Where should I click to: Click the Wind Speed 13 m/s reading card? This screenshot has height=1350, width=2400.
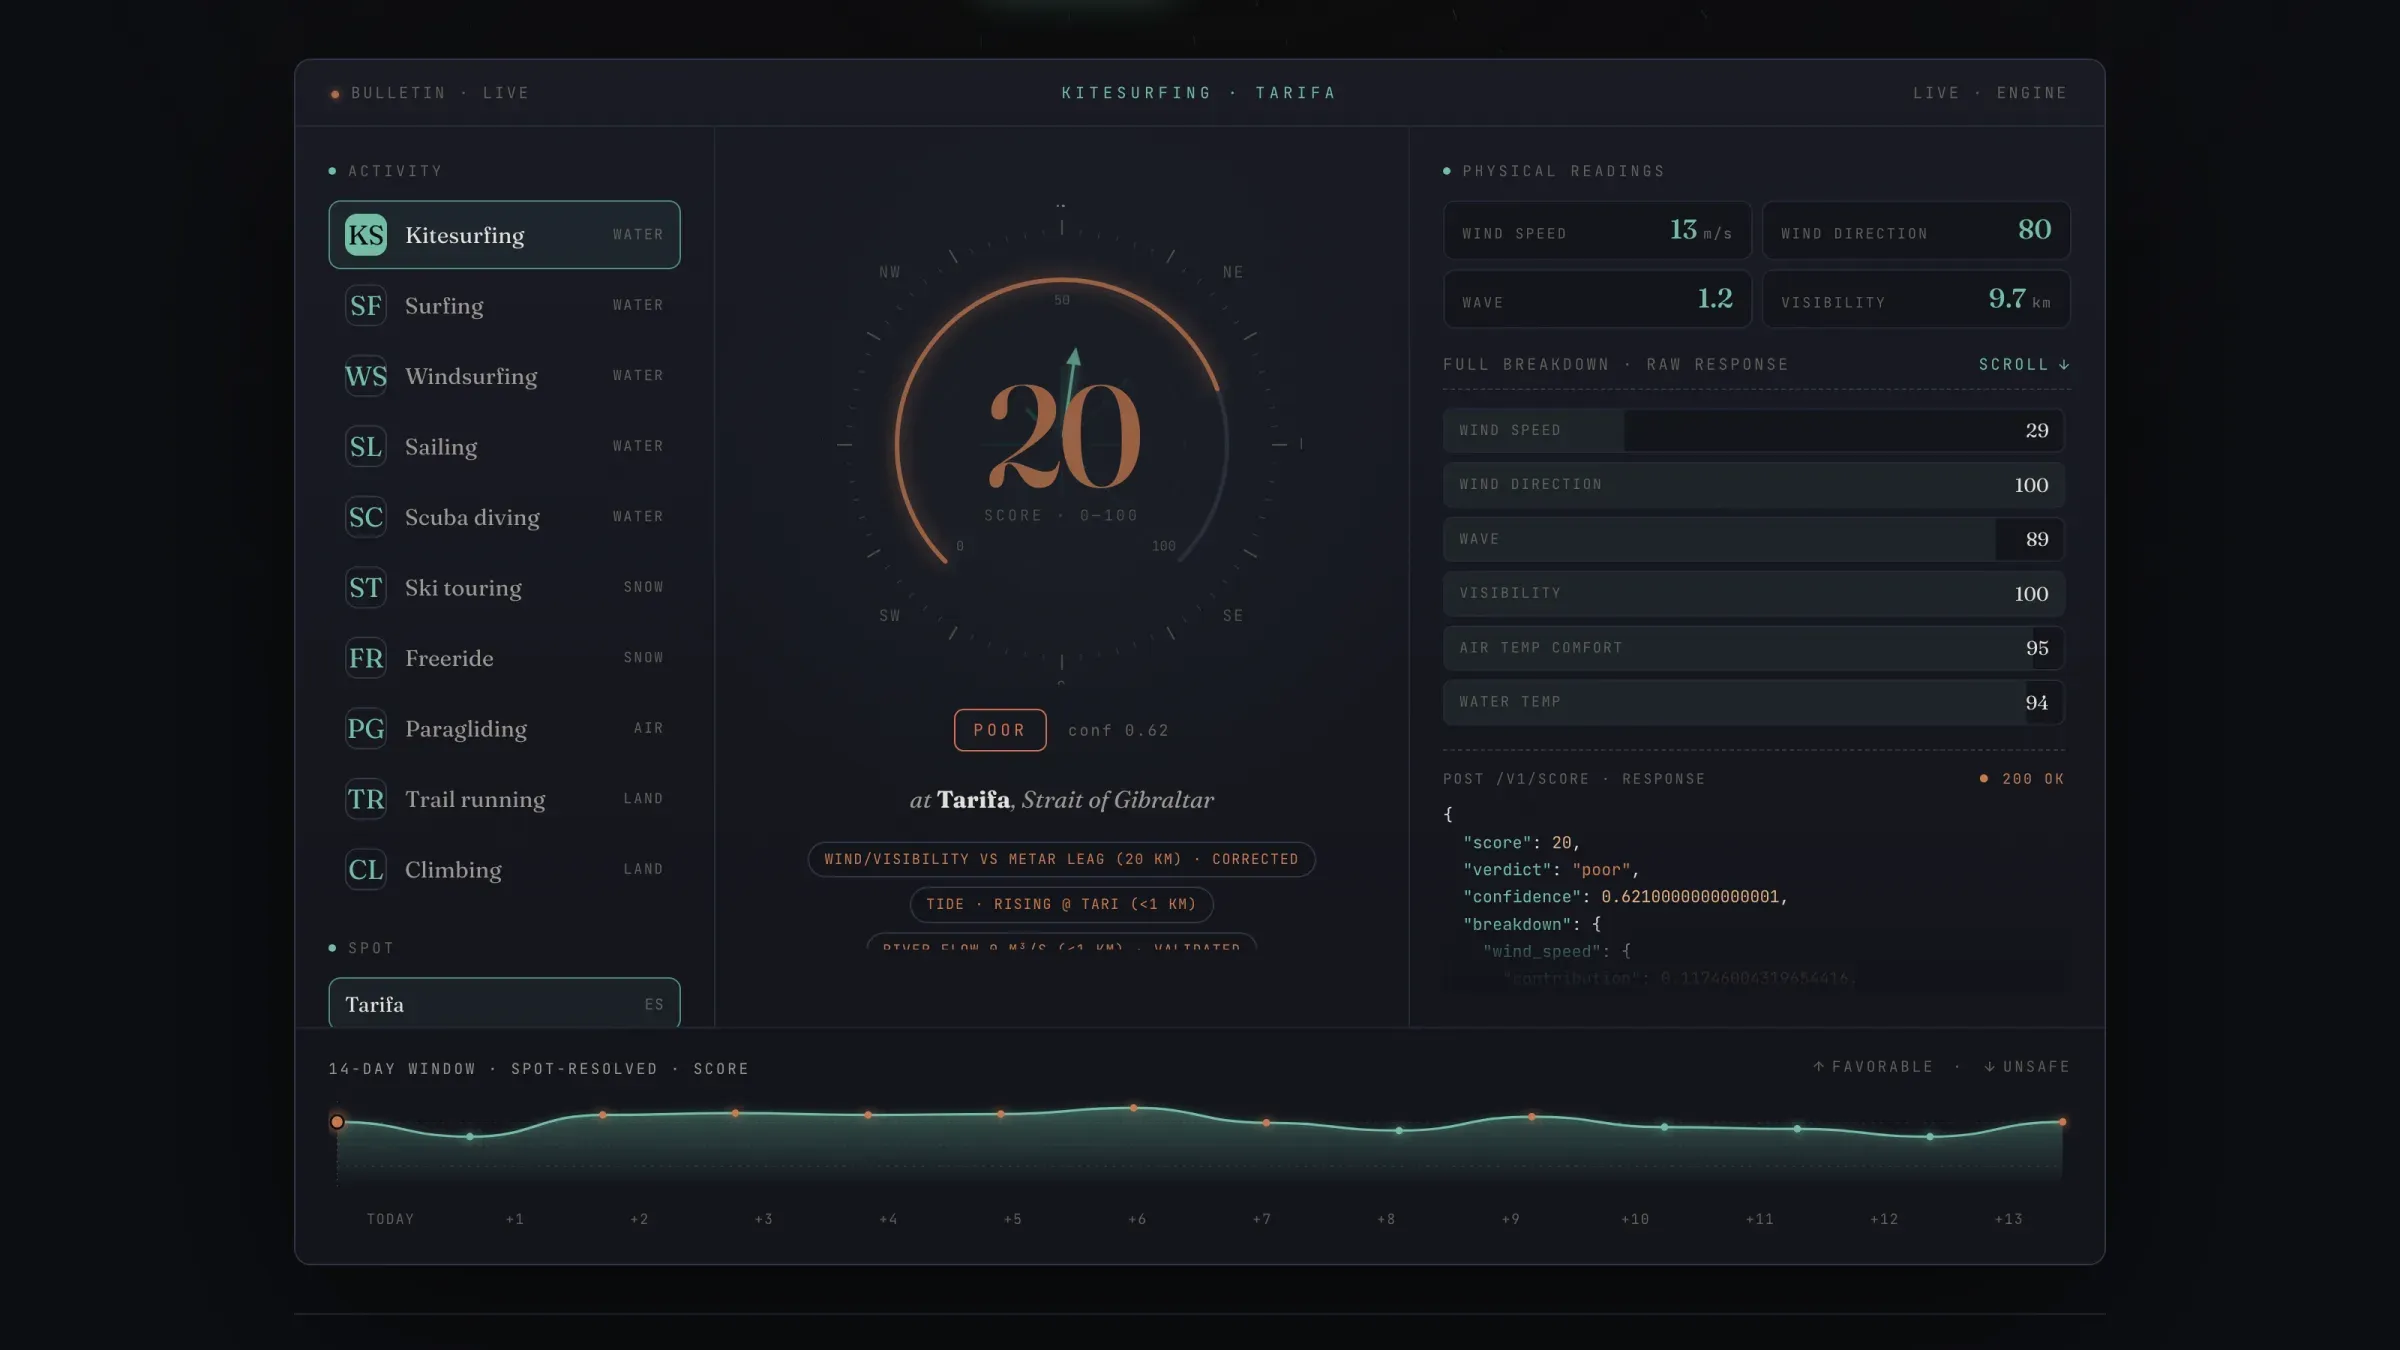click(1597, 231)
